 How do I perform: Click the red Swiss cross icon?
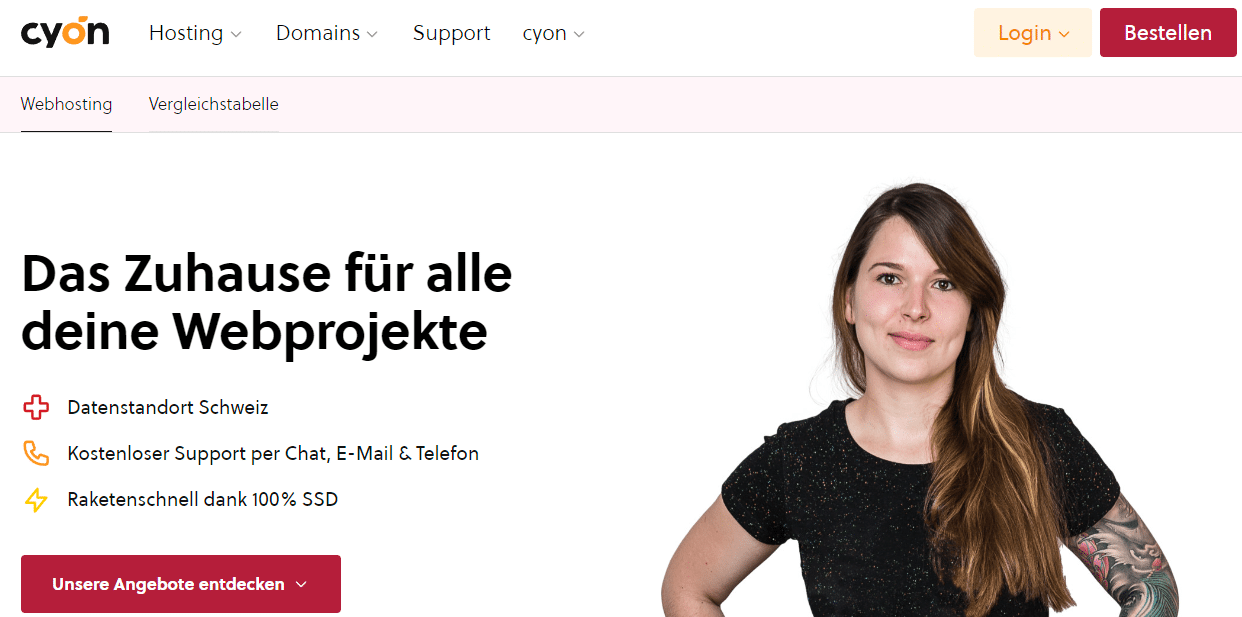coord(36,407)
